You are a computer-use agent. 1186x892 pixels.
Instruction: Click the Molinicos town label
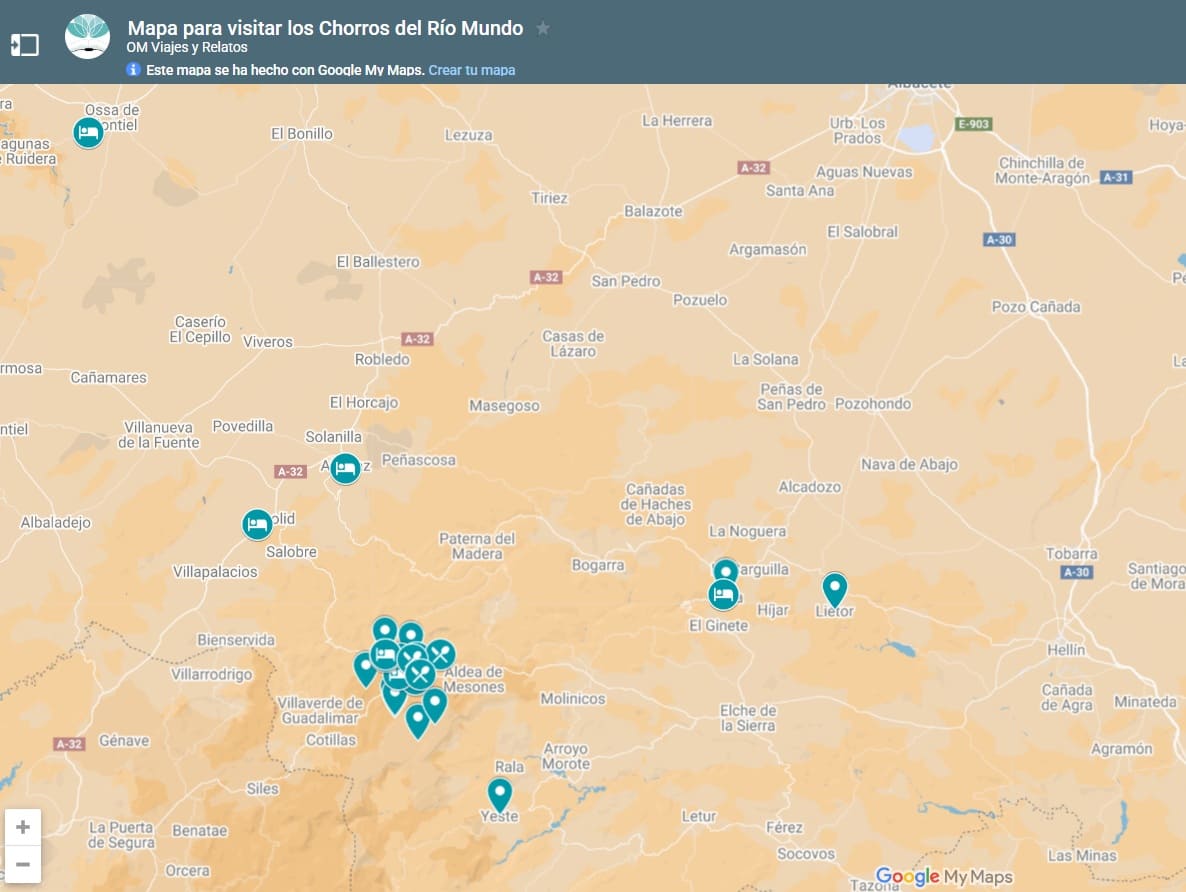click(x=573, y=699)
